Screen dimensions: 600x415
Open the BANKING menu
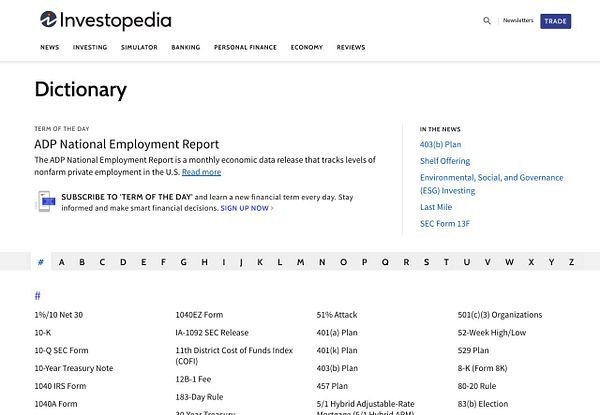[x=186, y=47]
